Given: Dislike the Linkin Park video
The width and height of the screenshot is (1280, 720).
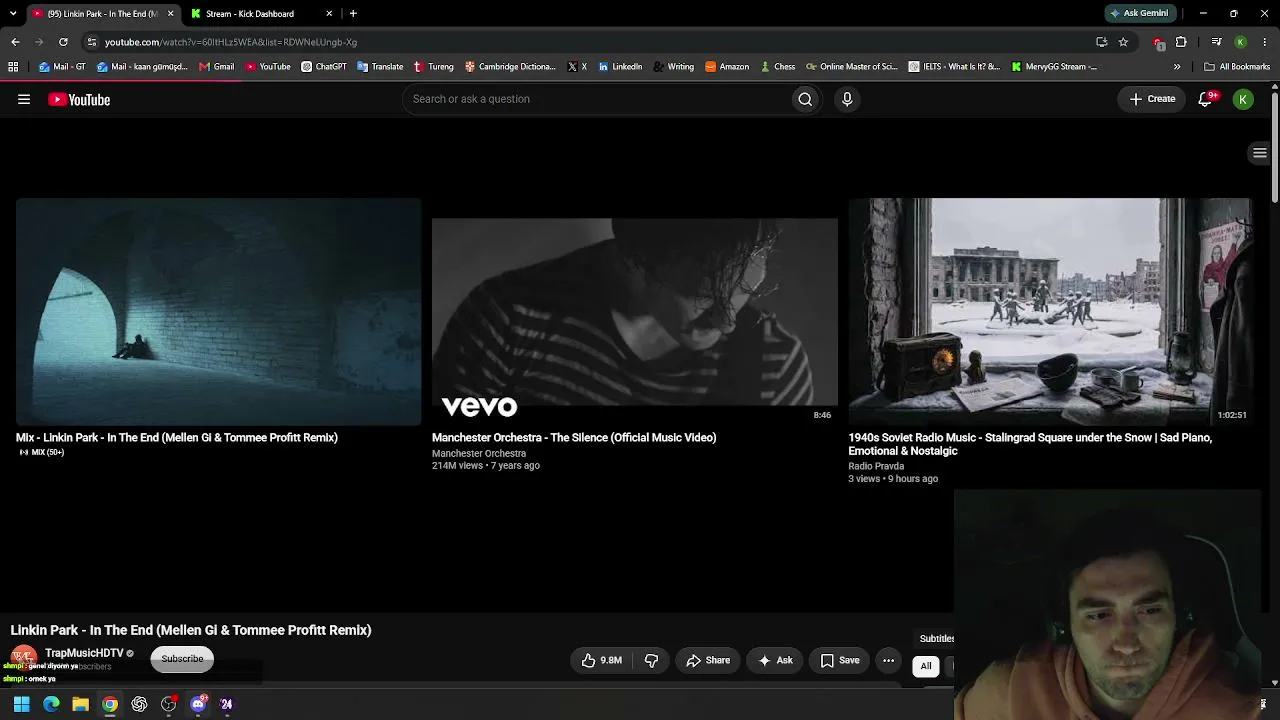Looking at the screenshot, I should coord(652,660).
